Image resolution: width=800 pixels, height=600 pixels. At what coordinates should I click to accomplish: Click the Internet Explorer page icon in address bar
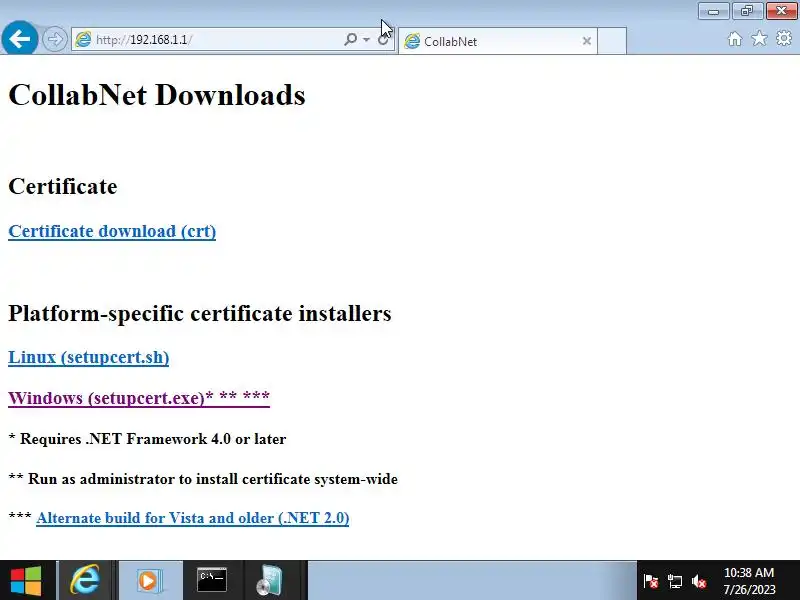(83, 39)
